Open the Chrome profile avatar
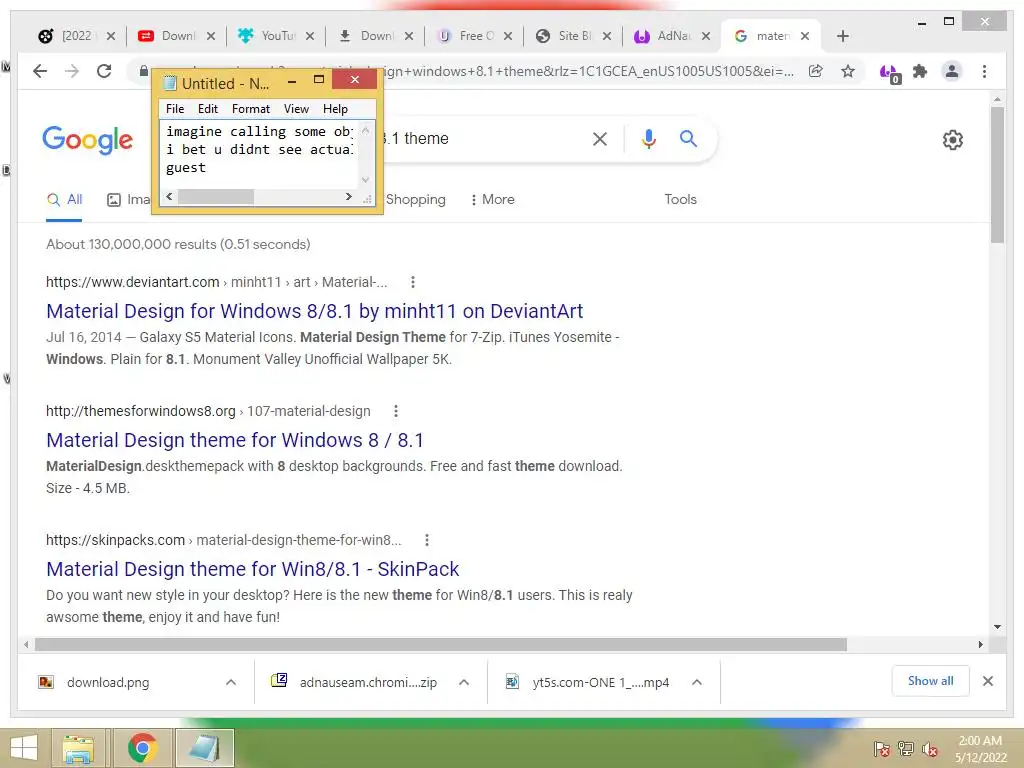Image resolution: width=1024 pixels, height=768 pixels. (952, 71)
